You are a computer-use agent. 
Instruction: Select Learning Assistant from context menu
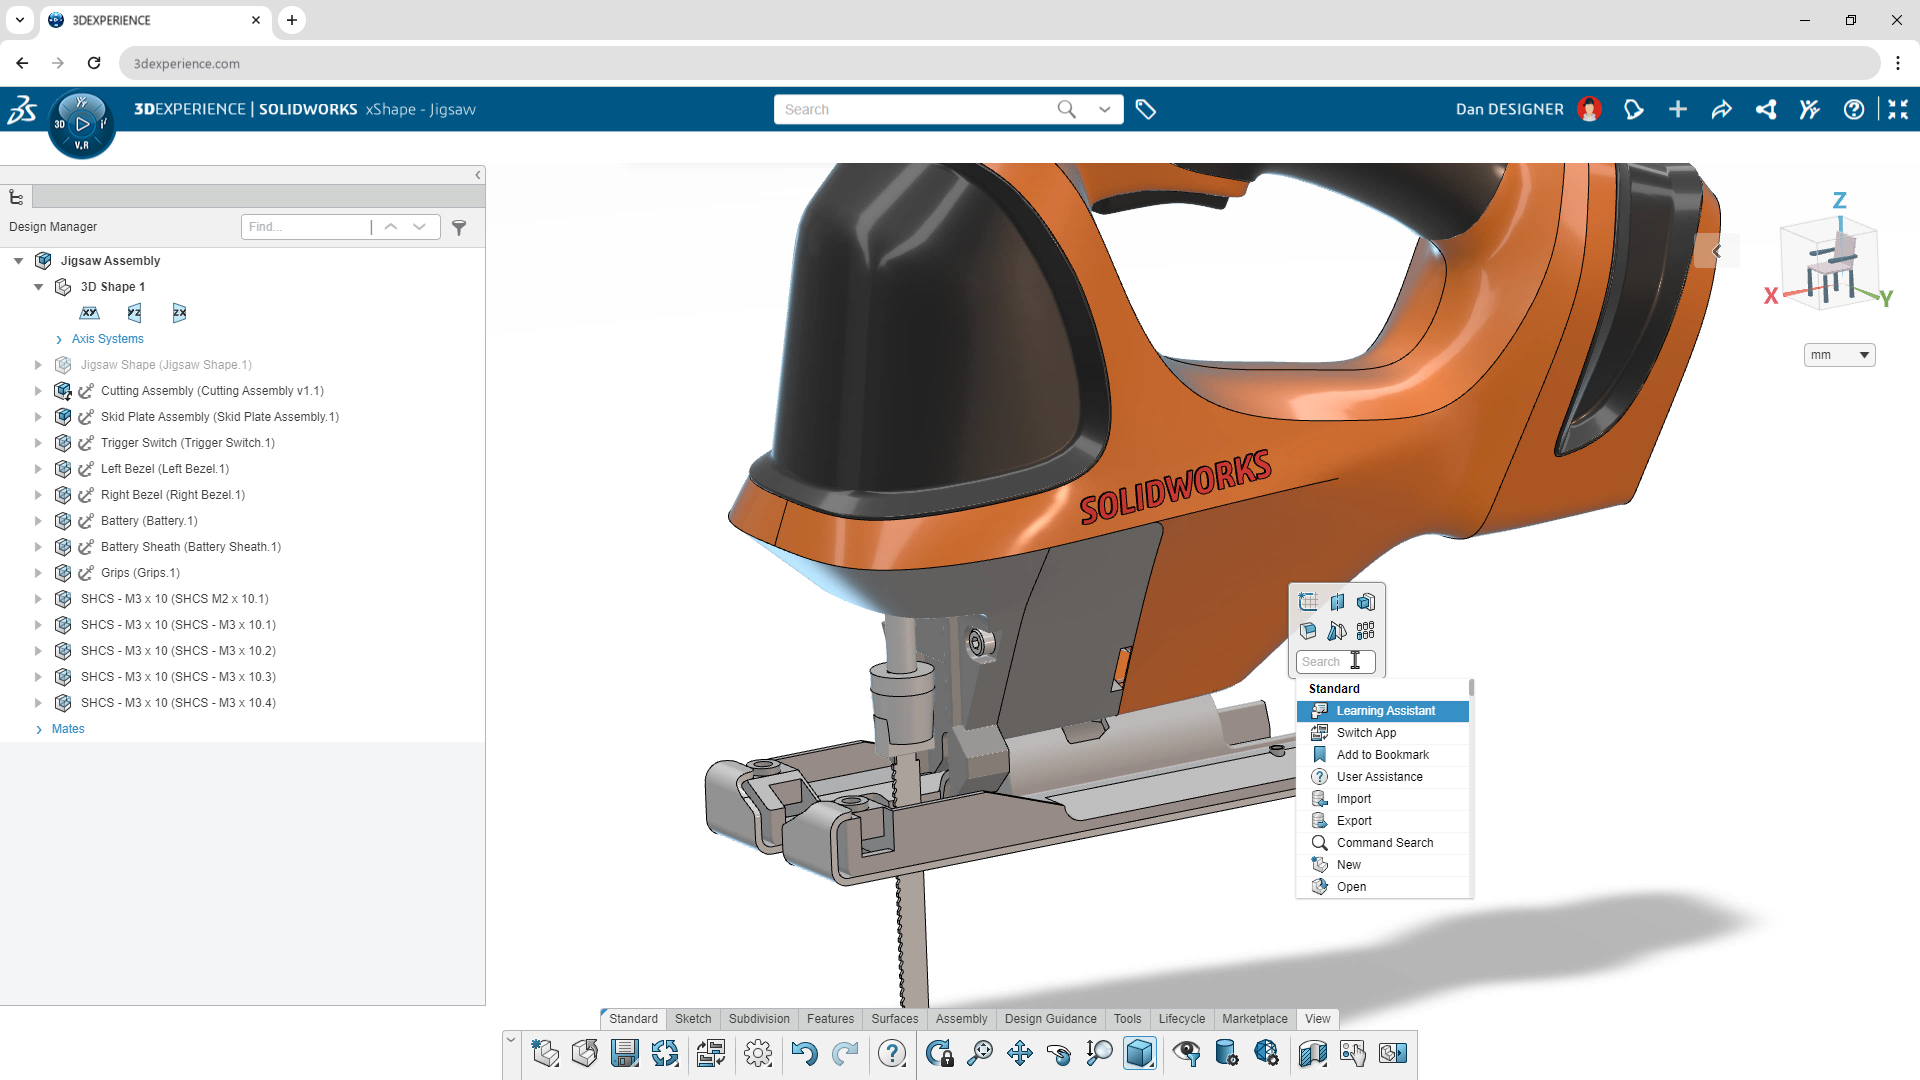[1386, 709]
